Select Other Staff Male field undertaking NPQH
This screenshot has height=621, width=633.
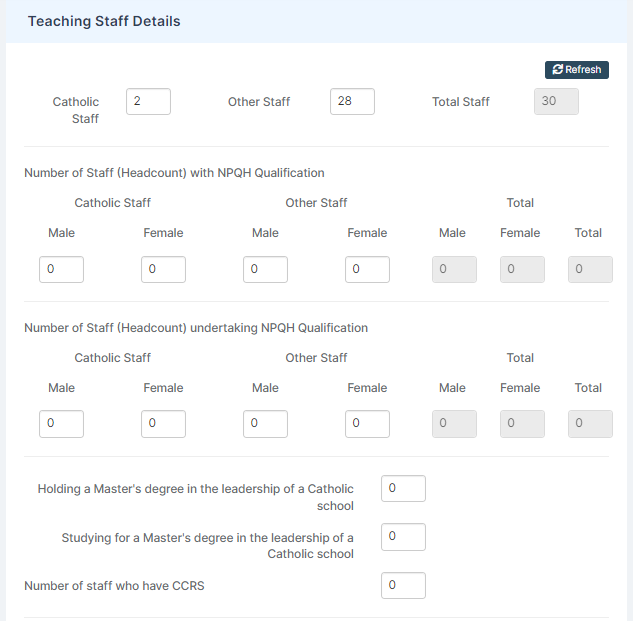pos(265,424)
